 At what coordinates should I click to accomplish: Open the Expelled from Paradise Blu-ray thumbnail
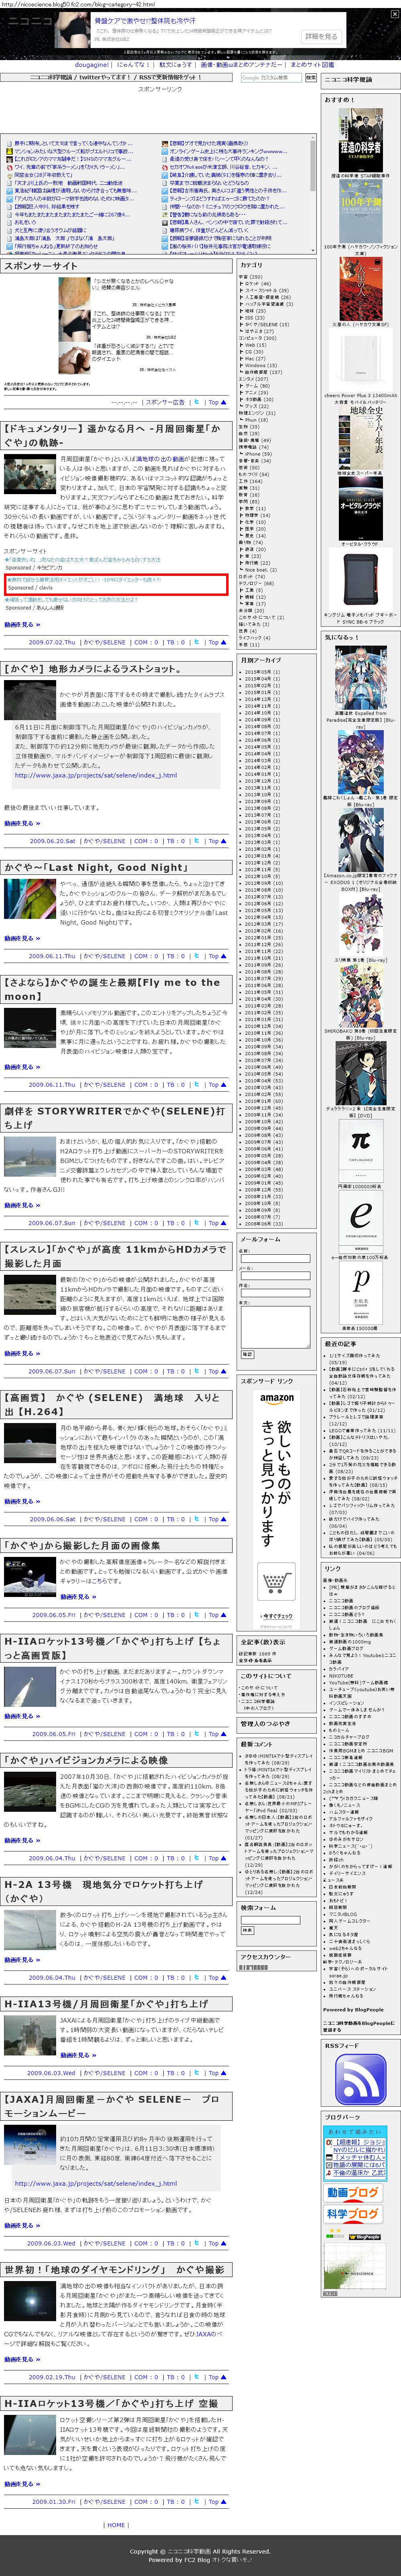[360, 678]
